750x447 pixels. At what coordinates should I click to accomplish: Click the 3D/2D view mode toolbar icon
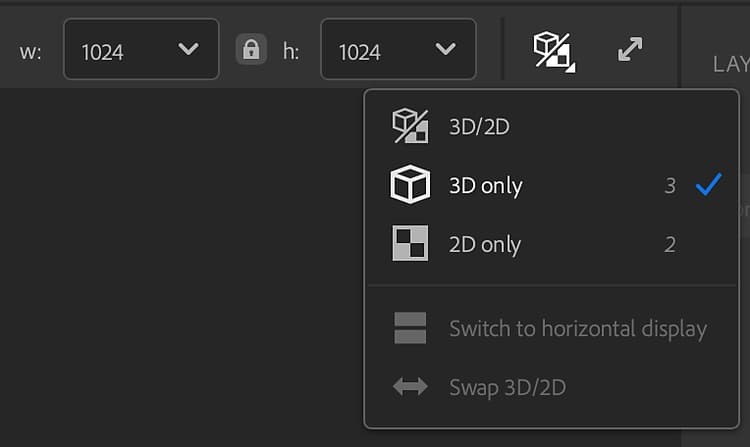(555, 50)
